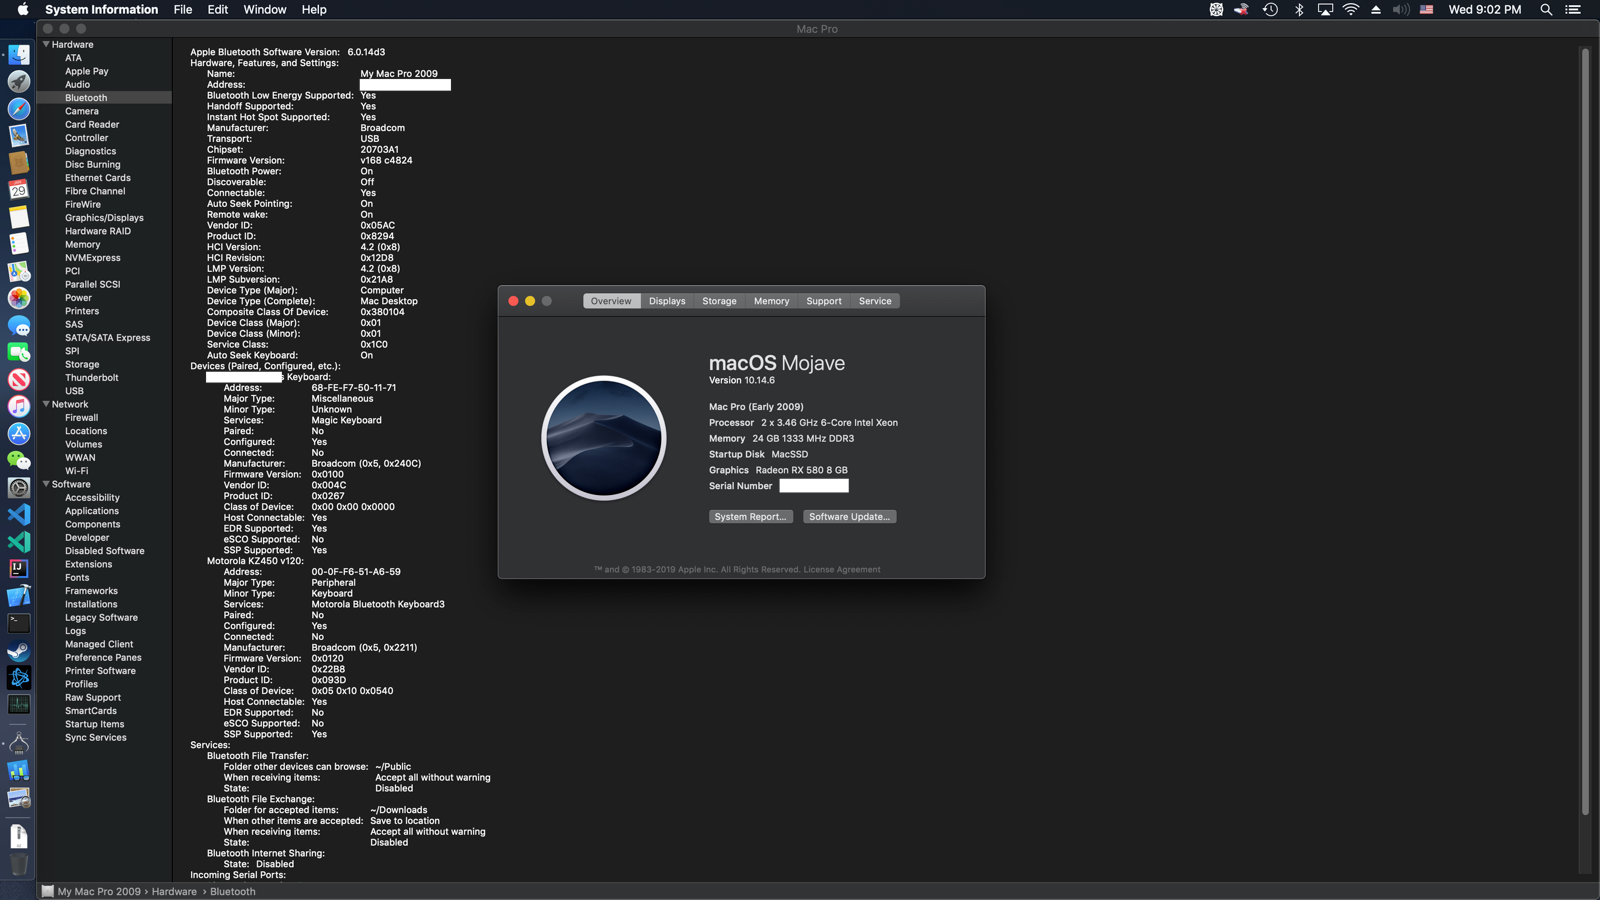Open Steam in the dock
The height and width of the screenshot is (900, 1600).
pos(19,650)
